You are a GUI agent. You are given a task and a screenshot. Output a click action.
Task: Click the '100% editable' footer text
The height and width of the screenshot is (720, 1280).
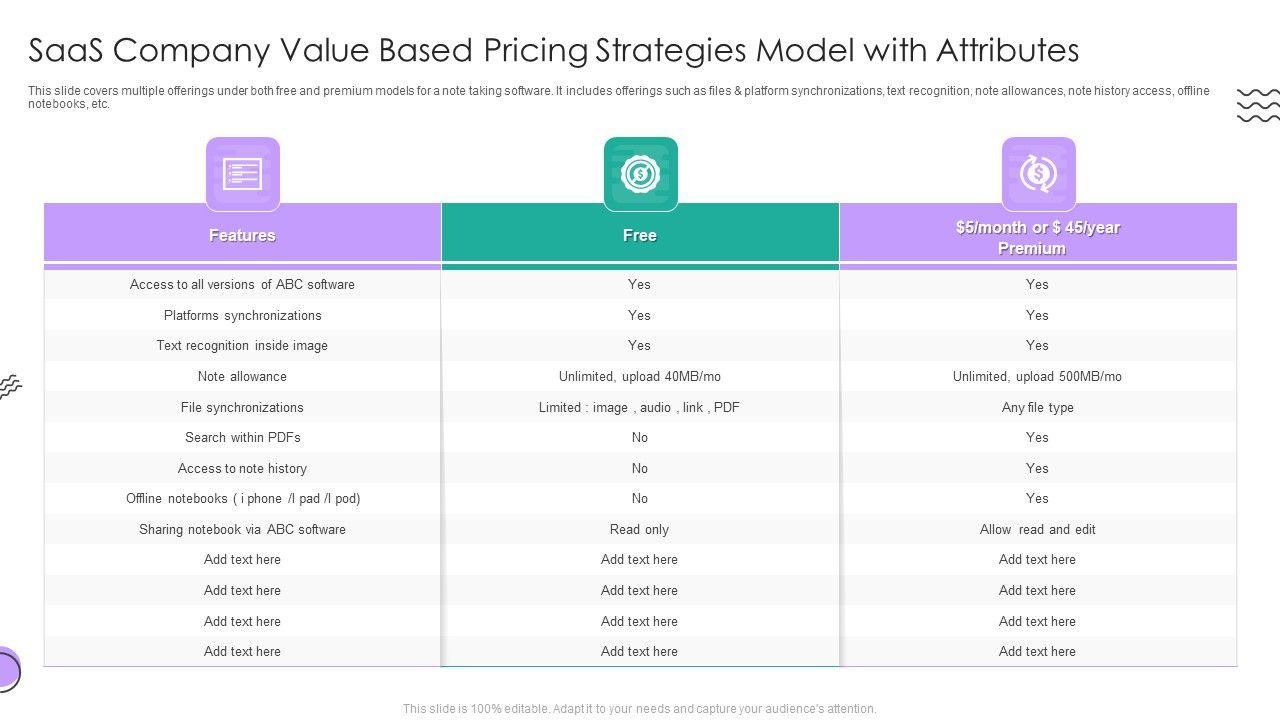(x=639, y=708)
